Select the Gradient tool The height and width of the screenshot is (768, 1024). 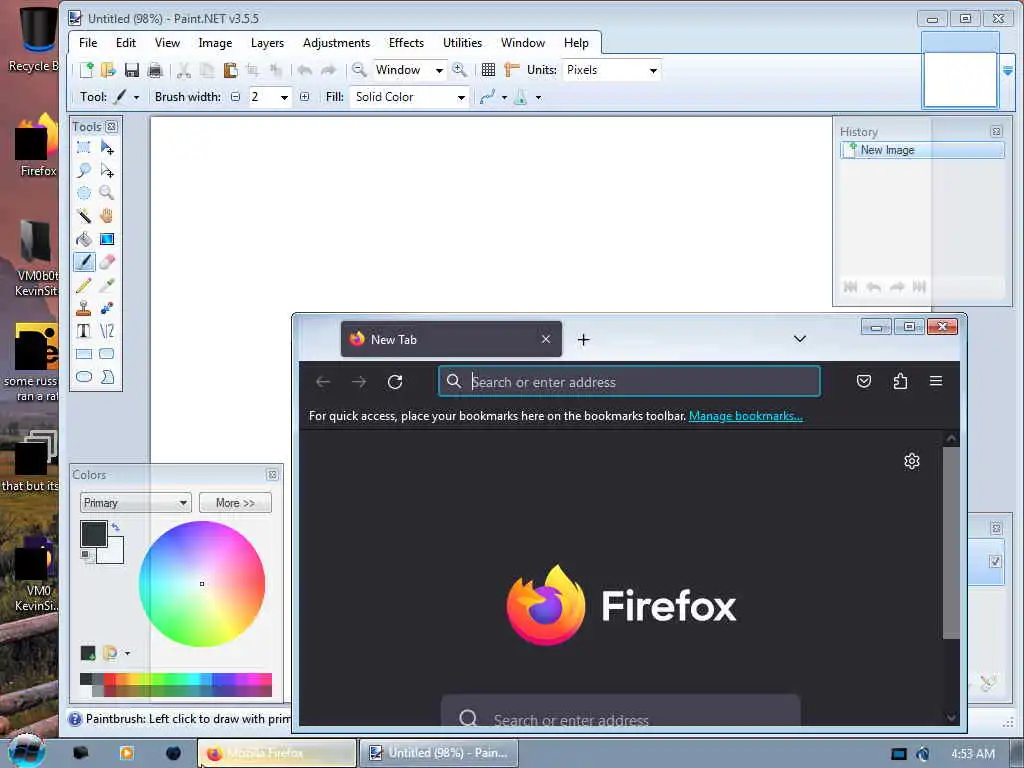107,239
